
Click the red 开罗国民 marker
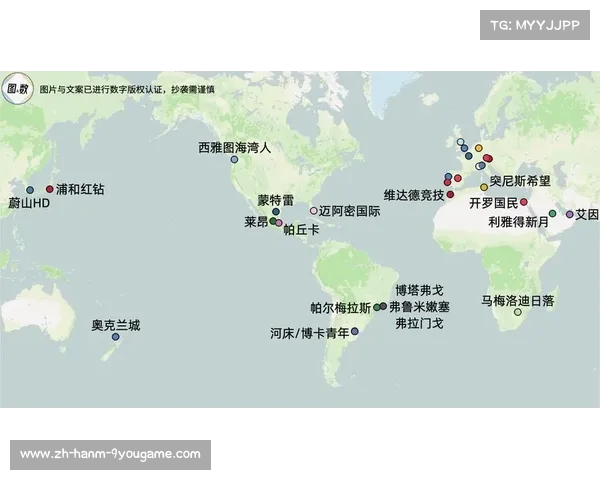coord(524,202)
